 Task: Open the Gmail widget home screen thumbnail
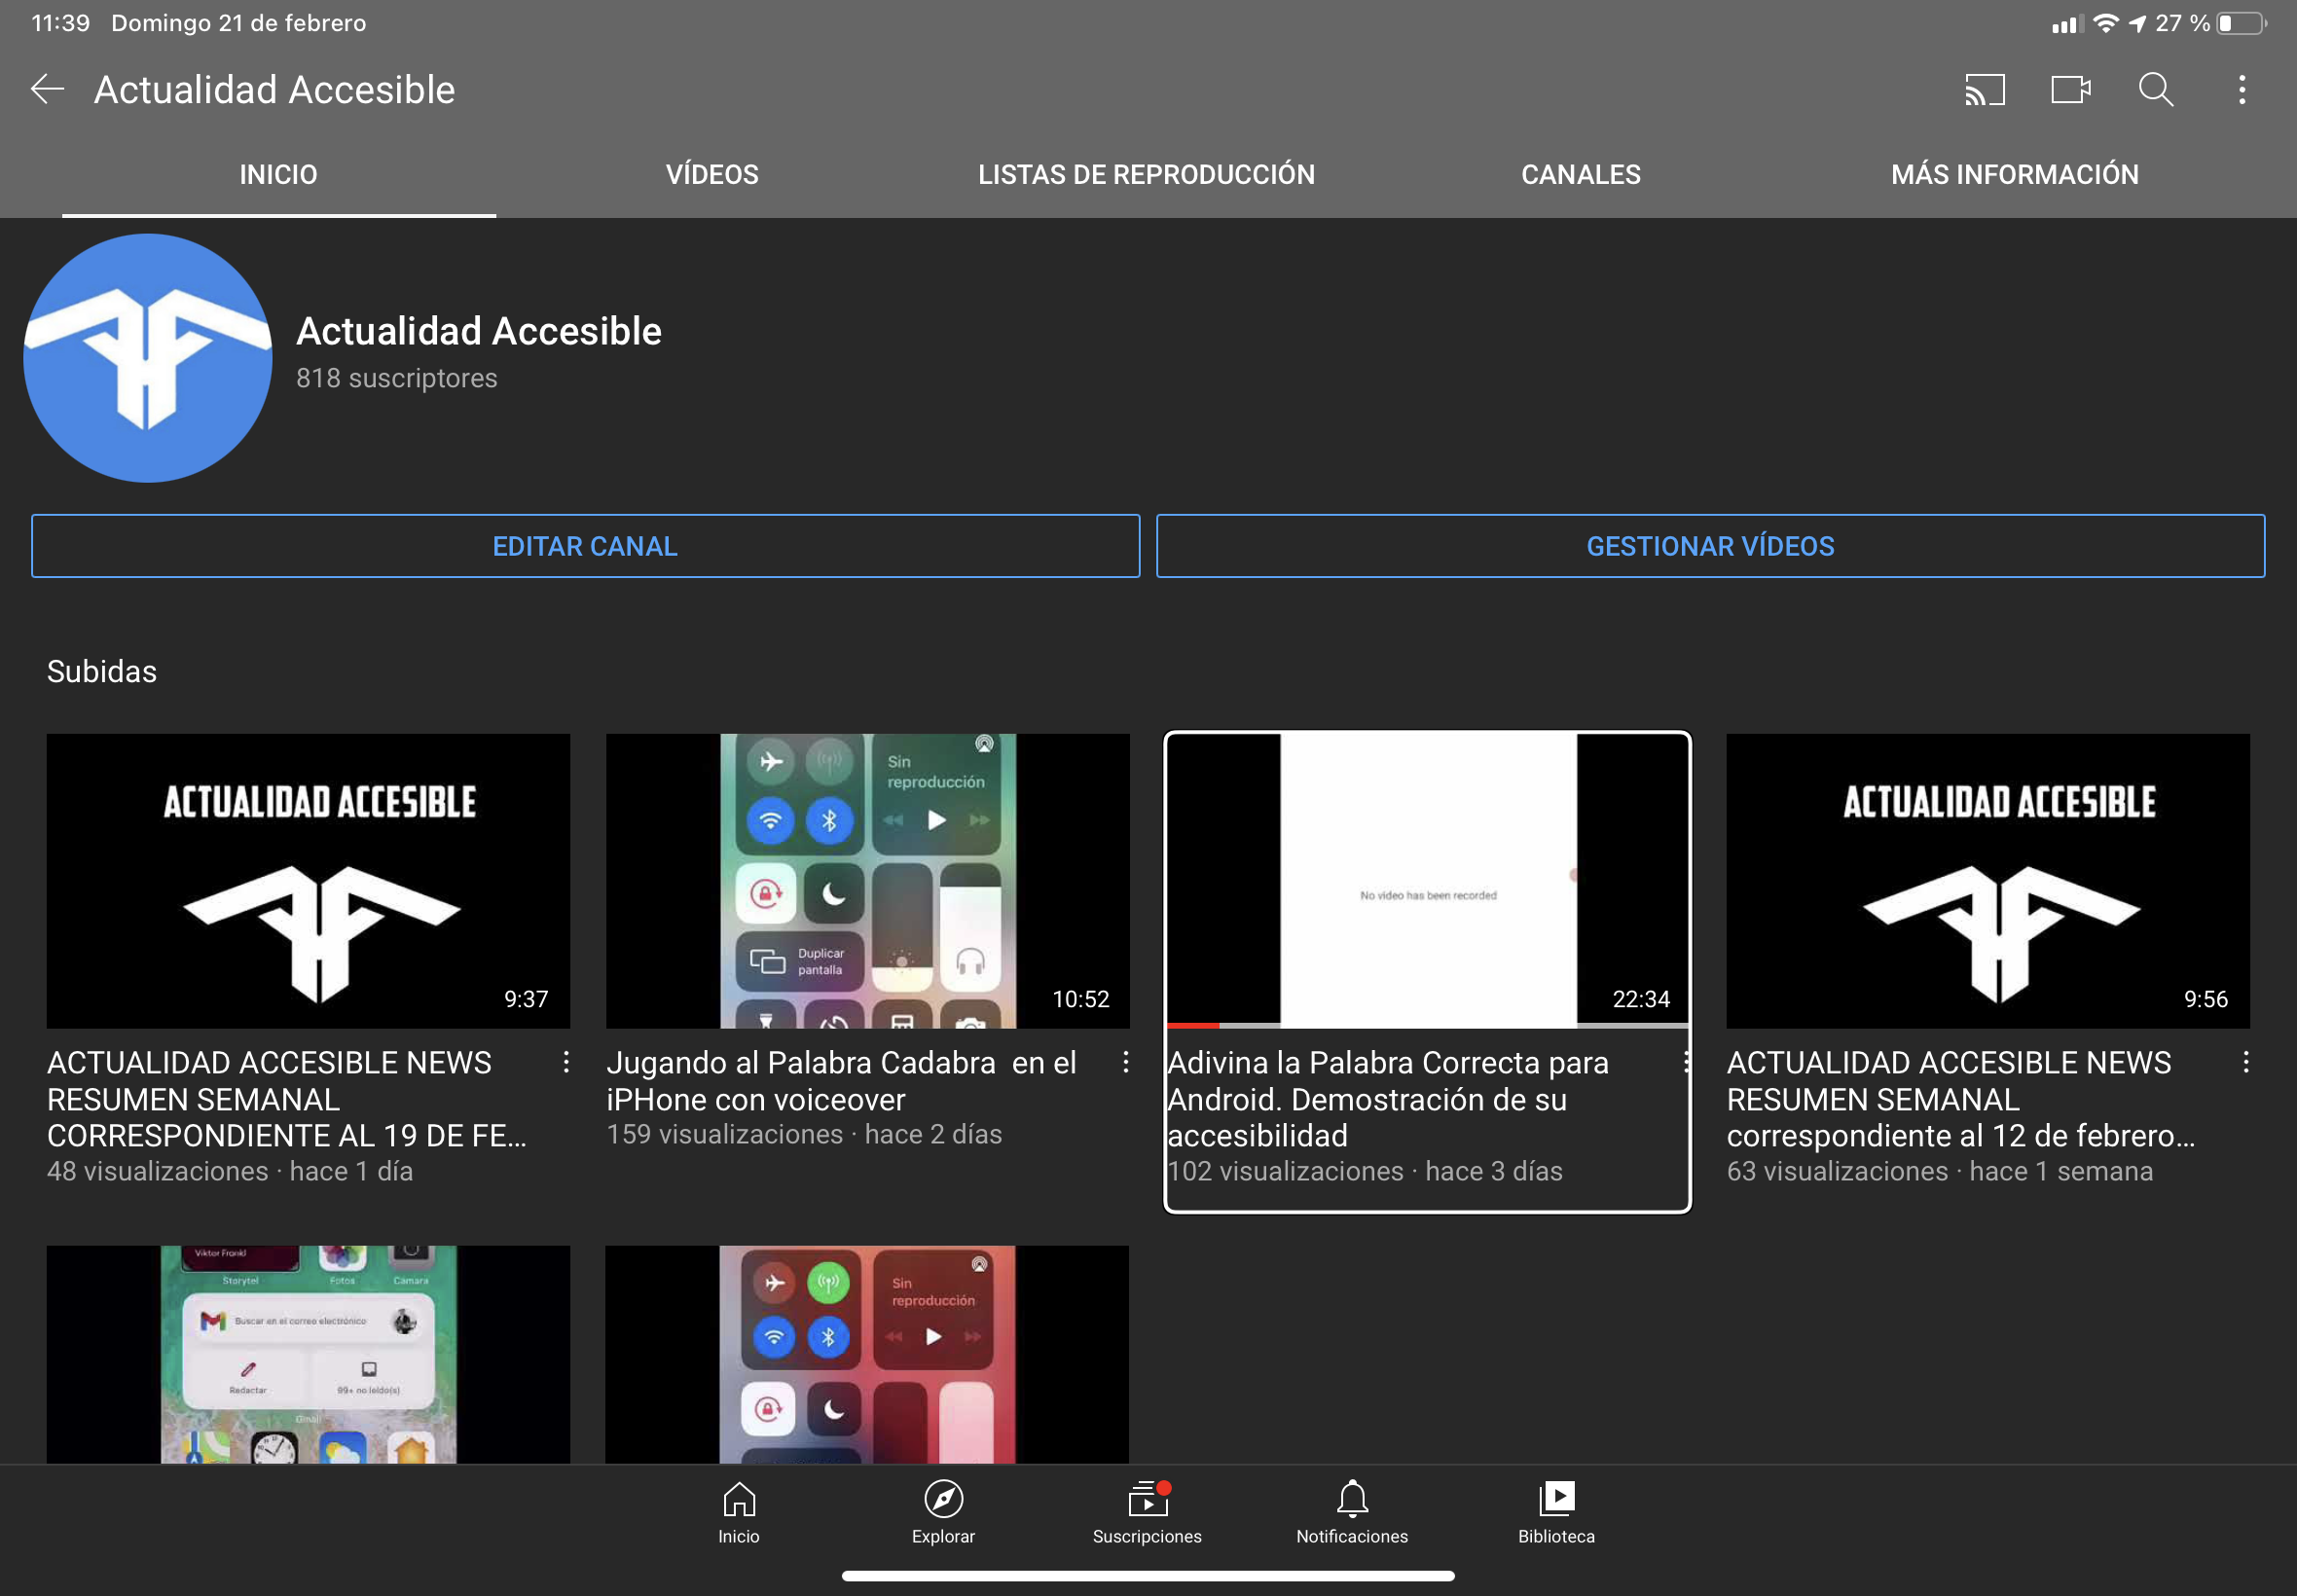pos(308,1354)
